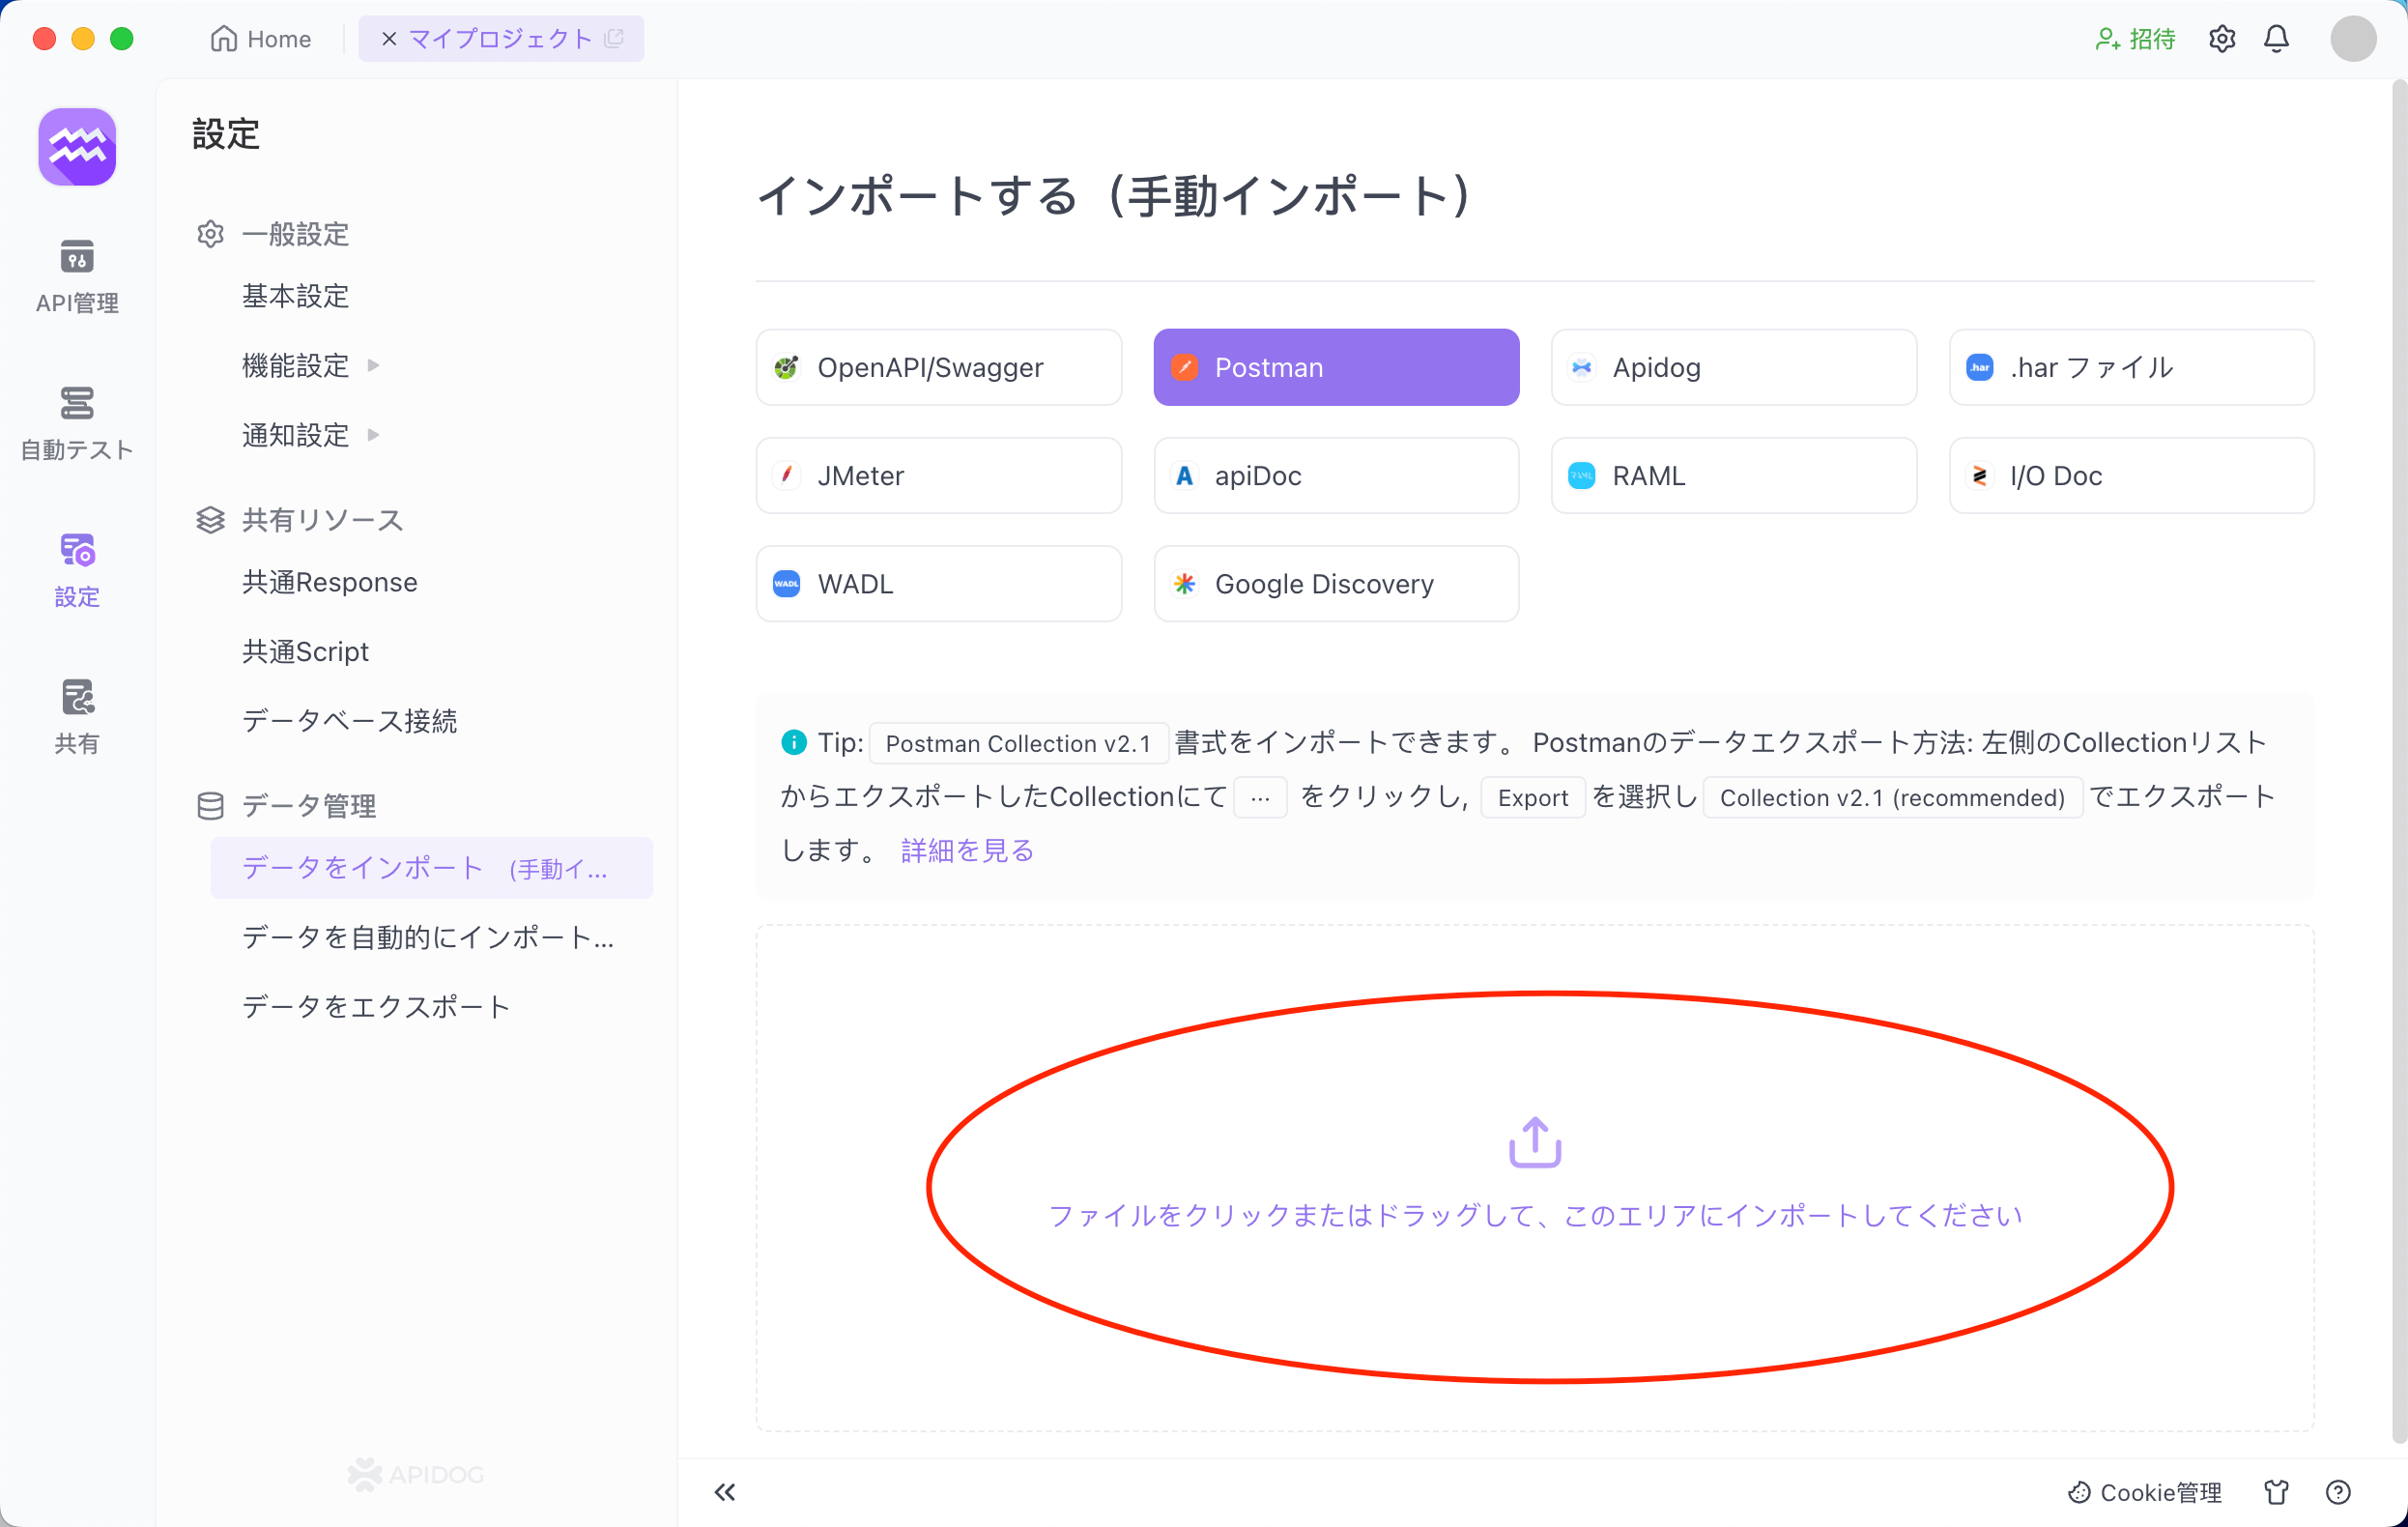Select the RAML import format
Image resolution: width=2408 pixels, height=1527 pixels.
click(1734, 475)
